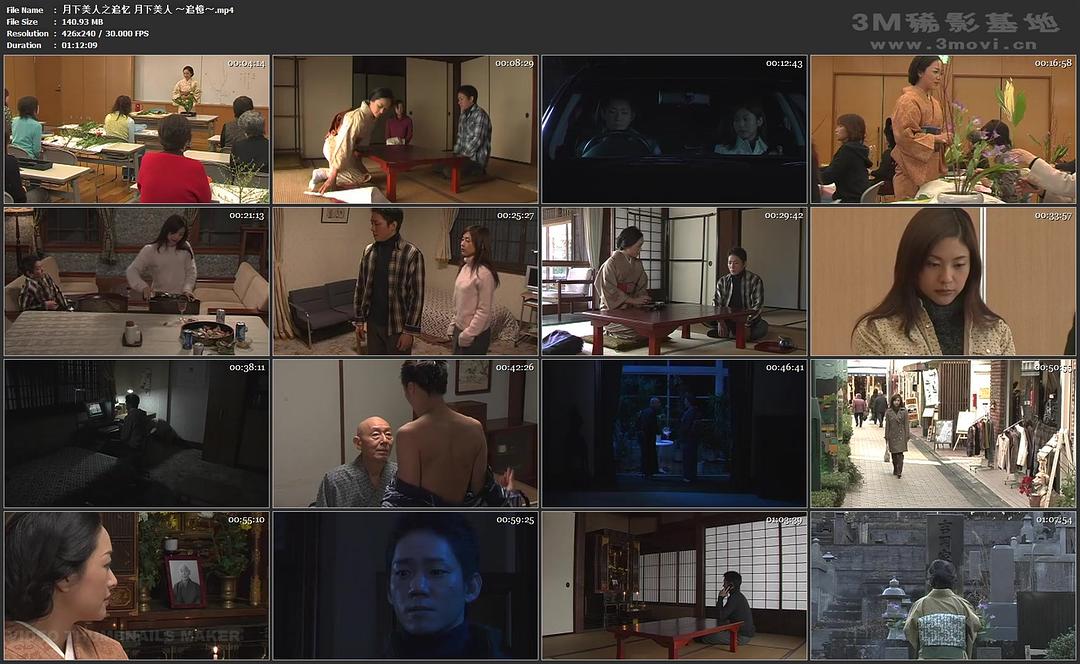Open the woman close-up thumbnail at 00:33:57
The width and height of the screenshot is (1080, 664).
[x=942, y=281]
